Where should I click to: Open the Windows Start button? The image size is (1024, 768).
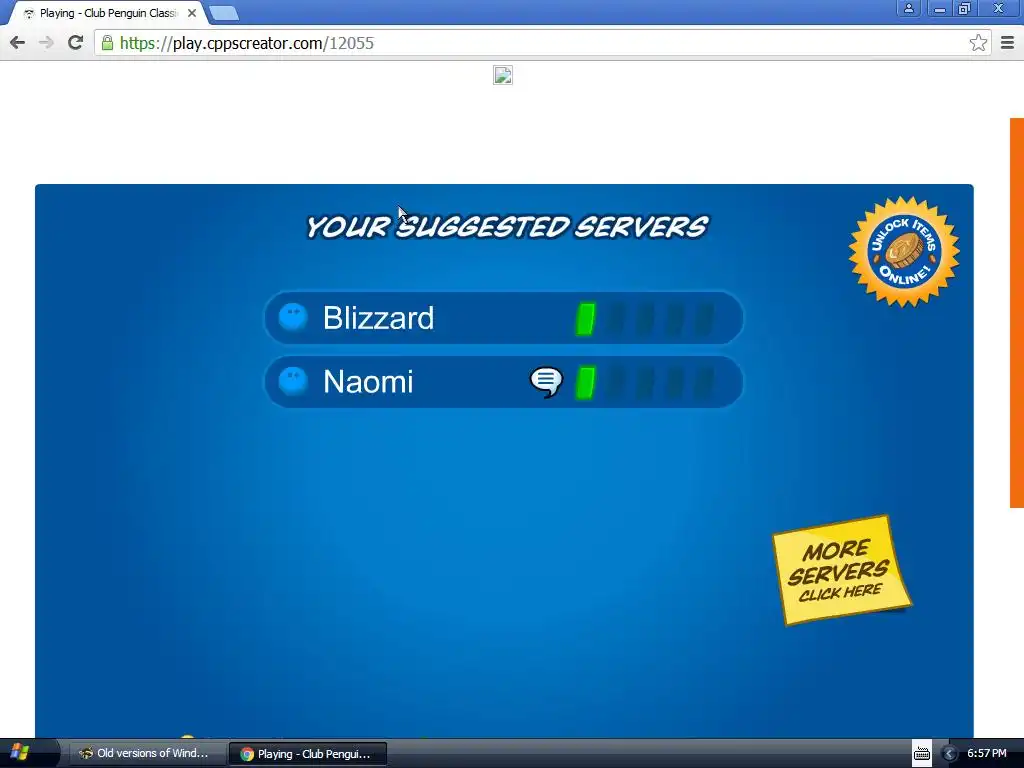(x=20, y=753)
